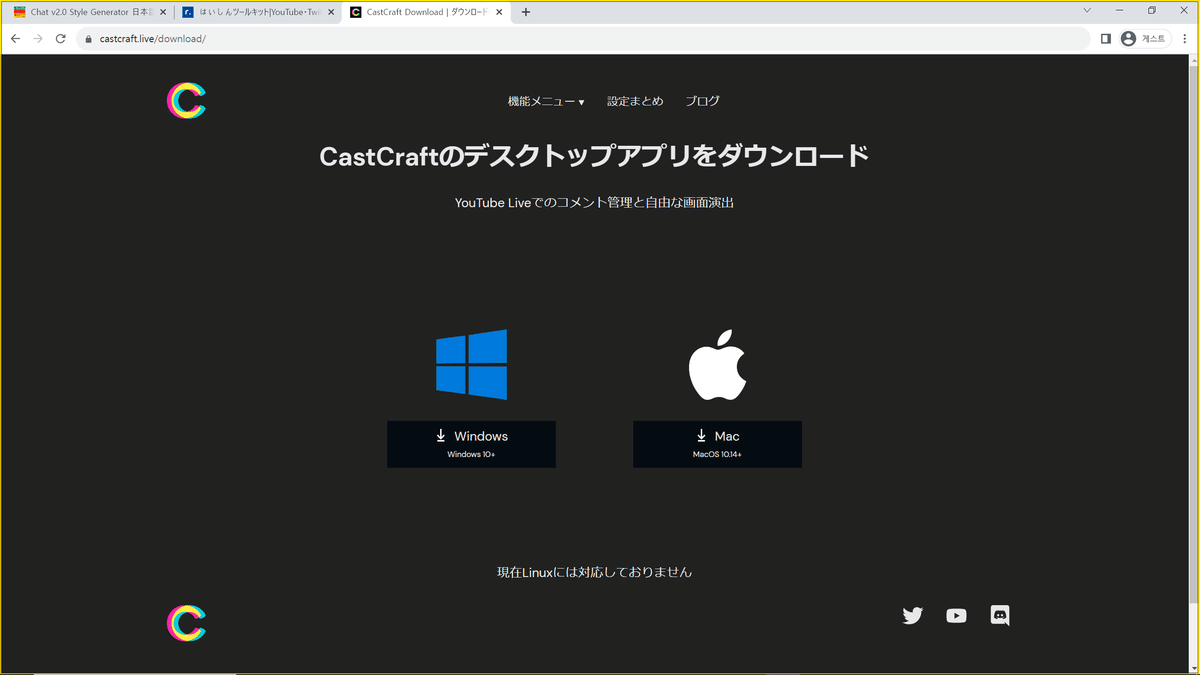Open the 設定まとめ menu item
1200x675 pixels.
pos(635,101)
